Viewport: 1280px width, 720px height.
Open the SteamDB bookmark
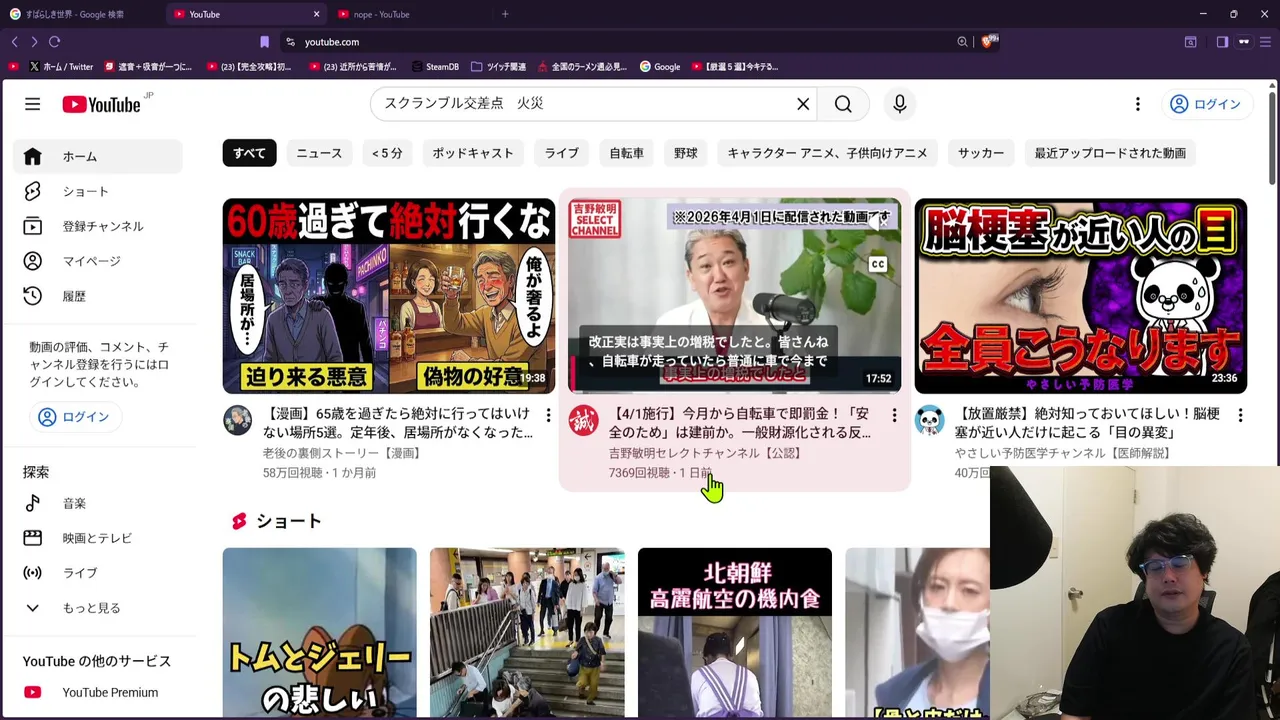(x=435, y=67)
